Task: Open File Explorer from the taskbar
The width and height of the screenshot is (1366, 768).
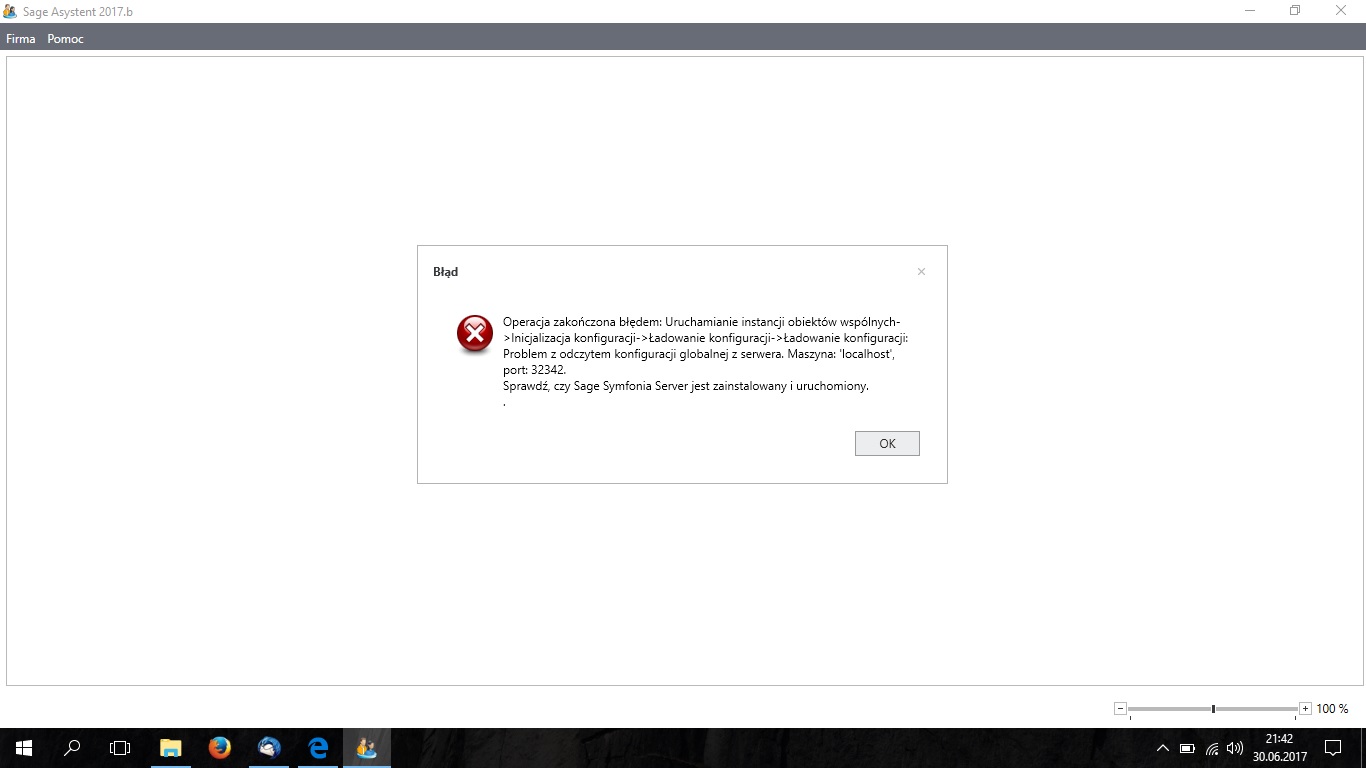Action: click(x=171, y=747)
